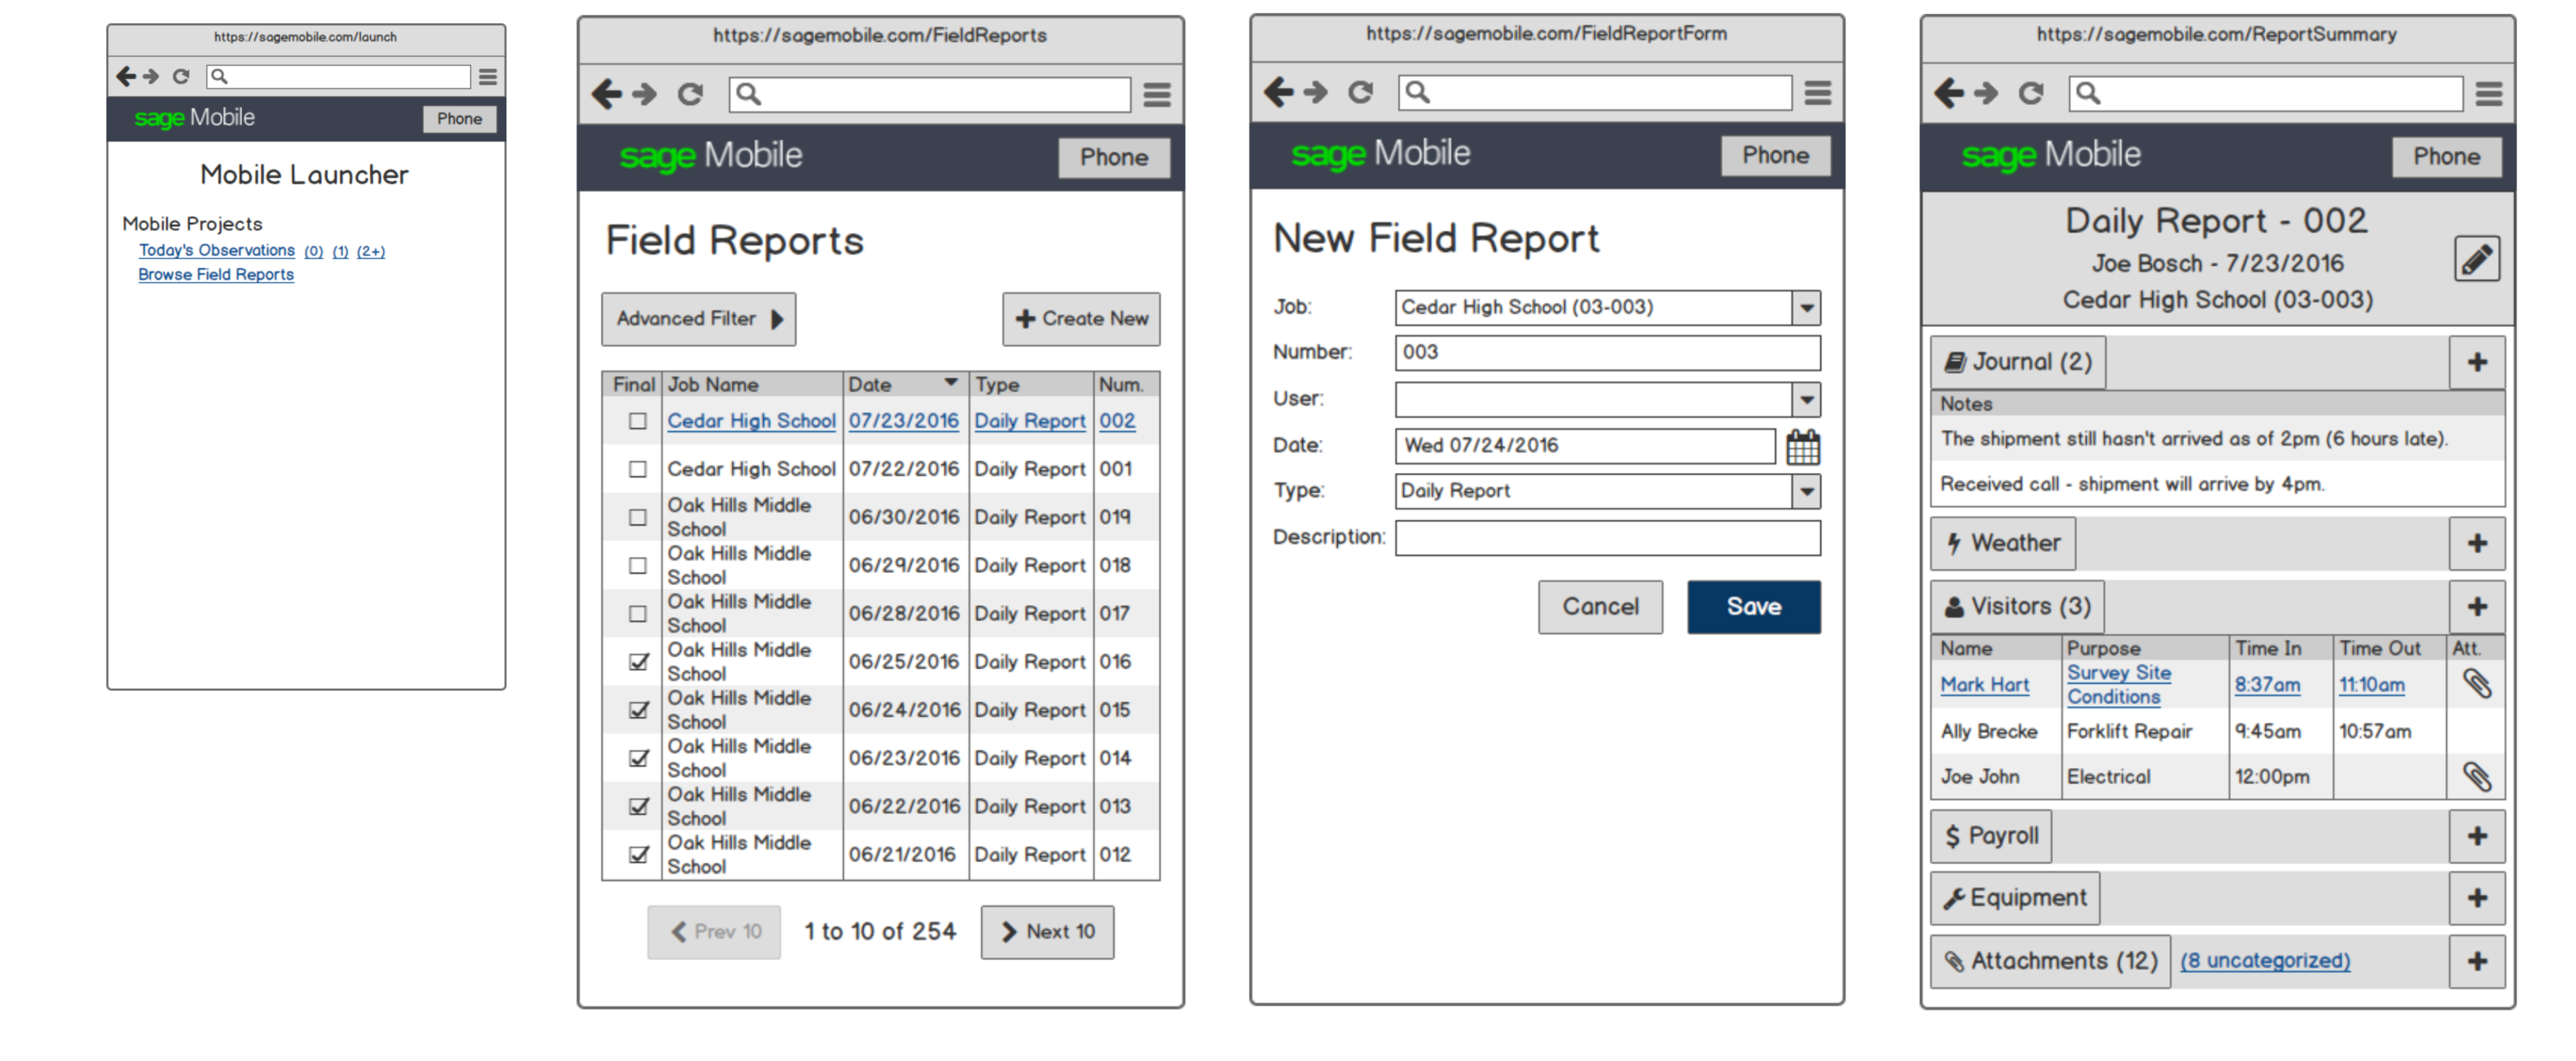
Task: Add a Weather entry using the plus icon
Action: [2476, 544]
